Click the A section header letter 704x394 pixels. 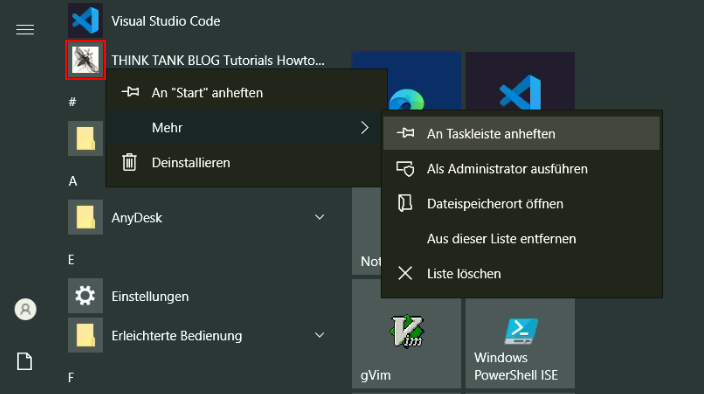click(73, 181)
